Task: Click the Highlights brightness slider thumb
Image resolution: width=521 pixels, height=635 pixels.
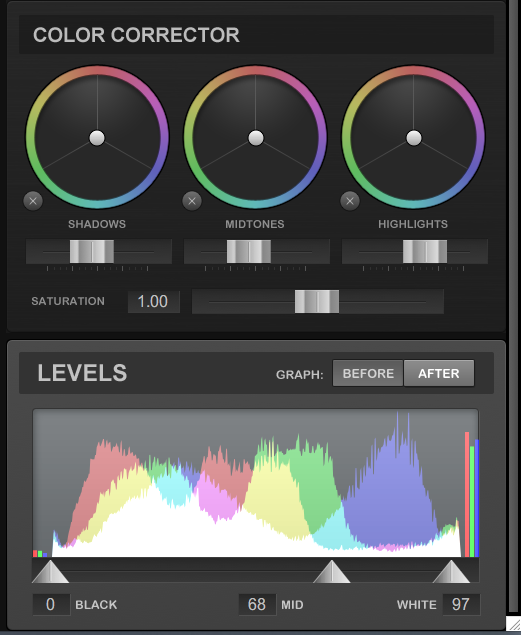Action: point(425,251)
